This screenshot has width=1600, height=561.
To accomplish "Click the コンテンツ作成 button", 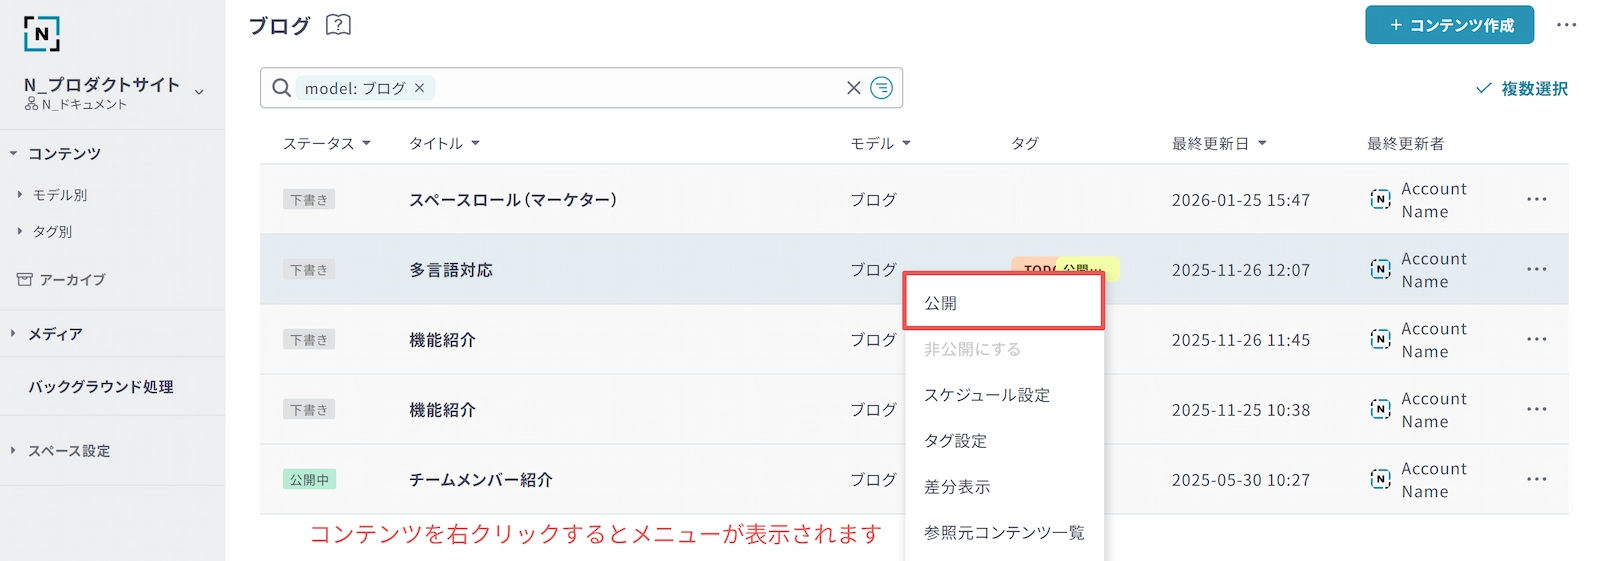I will tap(1450, 25).
